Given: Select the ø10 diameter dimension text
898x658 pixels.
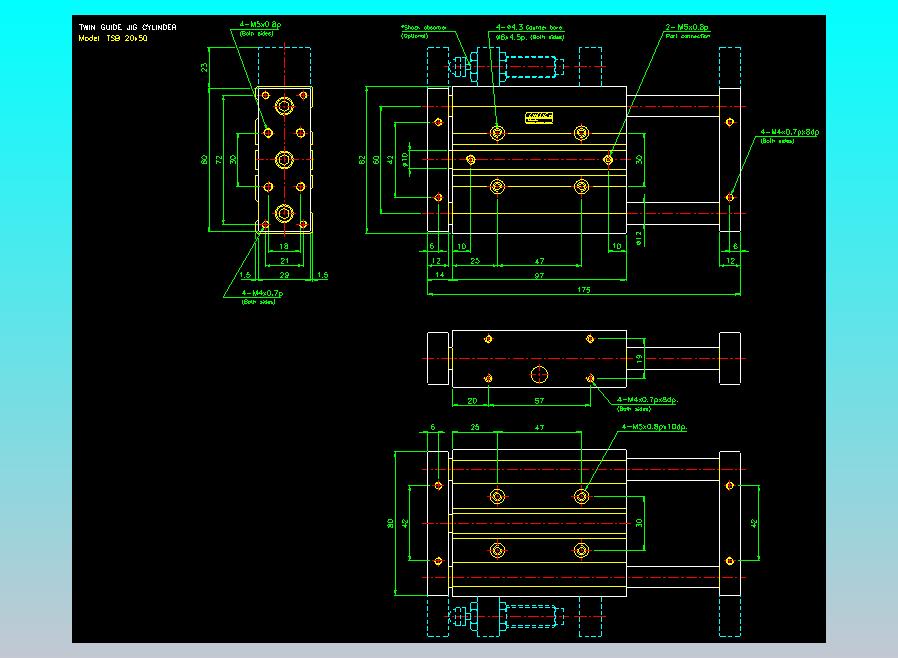Looking at the screenshot, I should click(x=404, y=160).
